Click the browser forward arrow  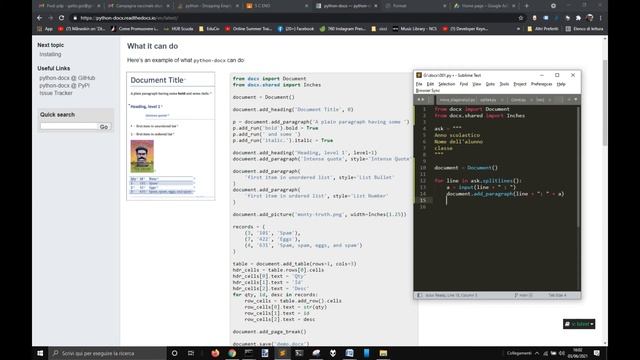[50, 18]
